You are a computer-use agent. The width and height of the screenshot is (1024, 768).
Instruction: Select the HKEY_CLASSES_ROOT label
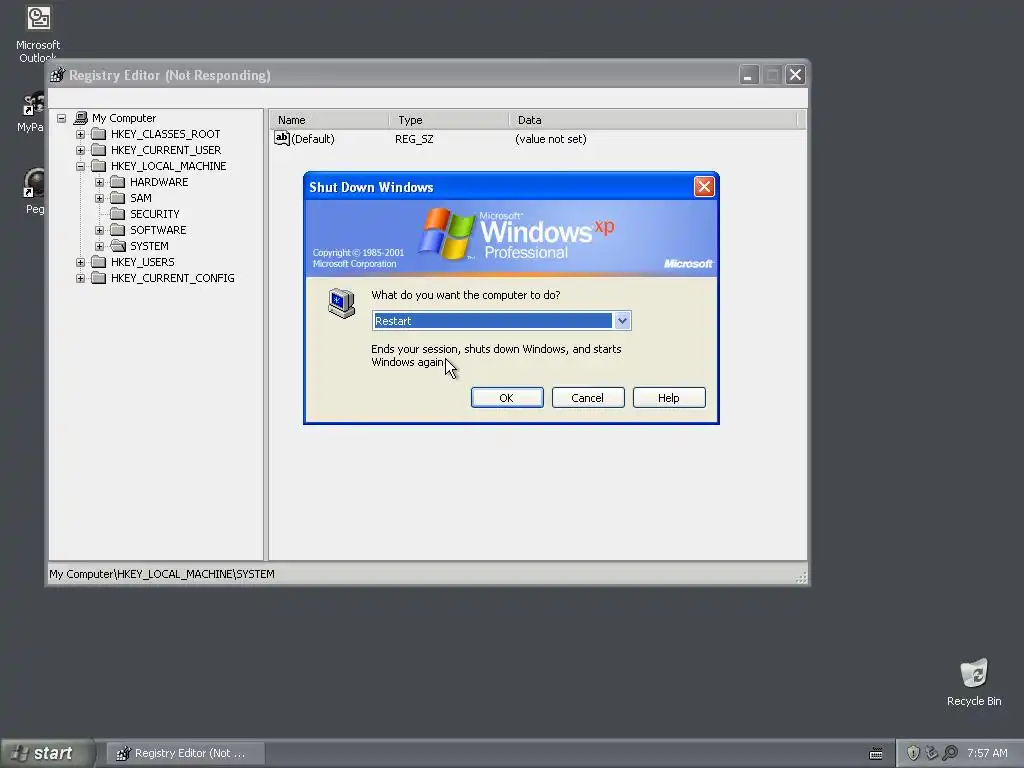point(165,134)
